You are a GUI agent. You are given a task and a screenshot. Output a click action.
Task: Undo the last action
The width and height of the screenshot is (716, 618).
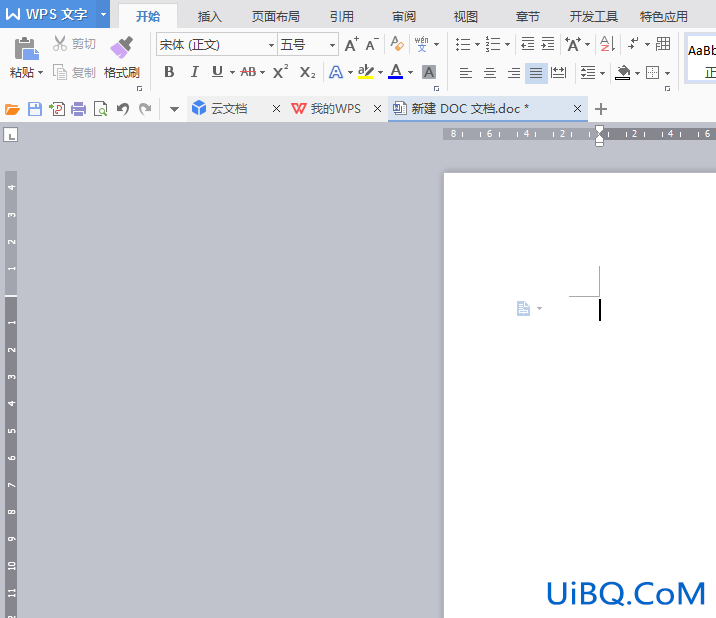pos(122,109)
